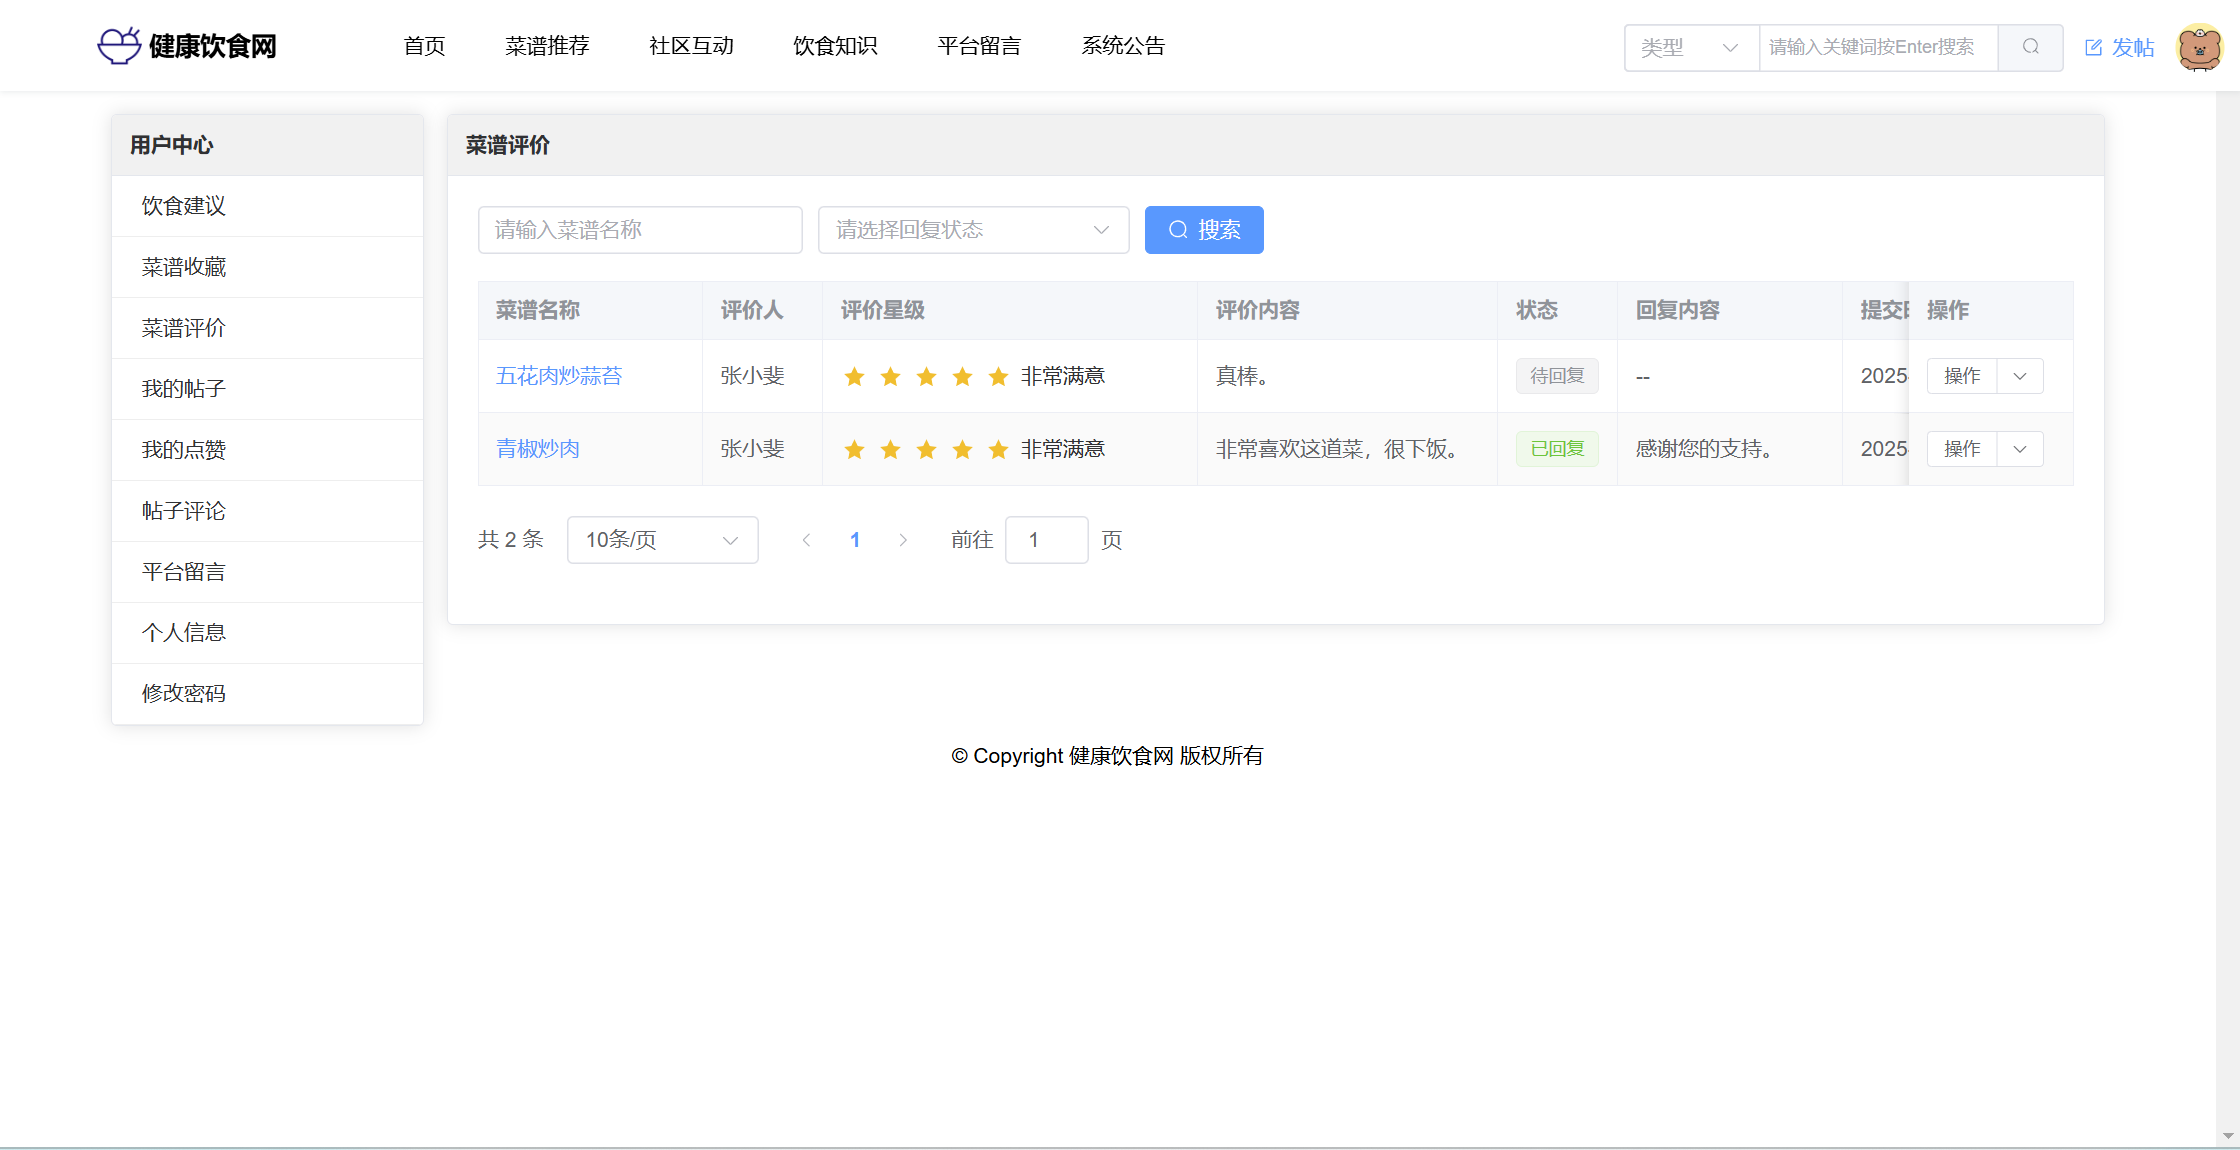The height and width of the screenshot is (1150, 2240).
Task: Click the 请输入菜谱名称 input field
Action: click(x=640, y=230)
